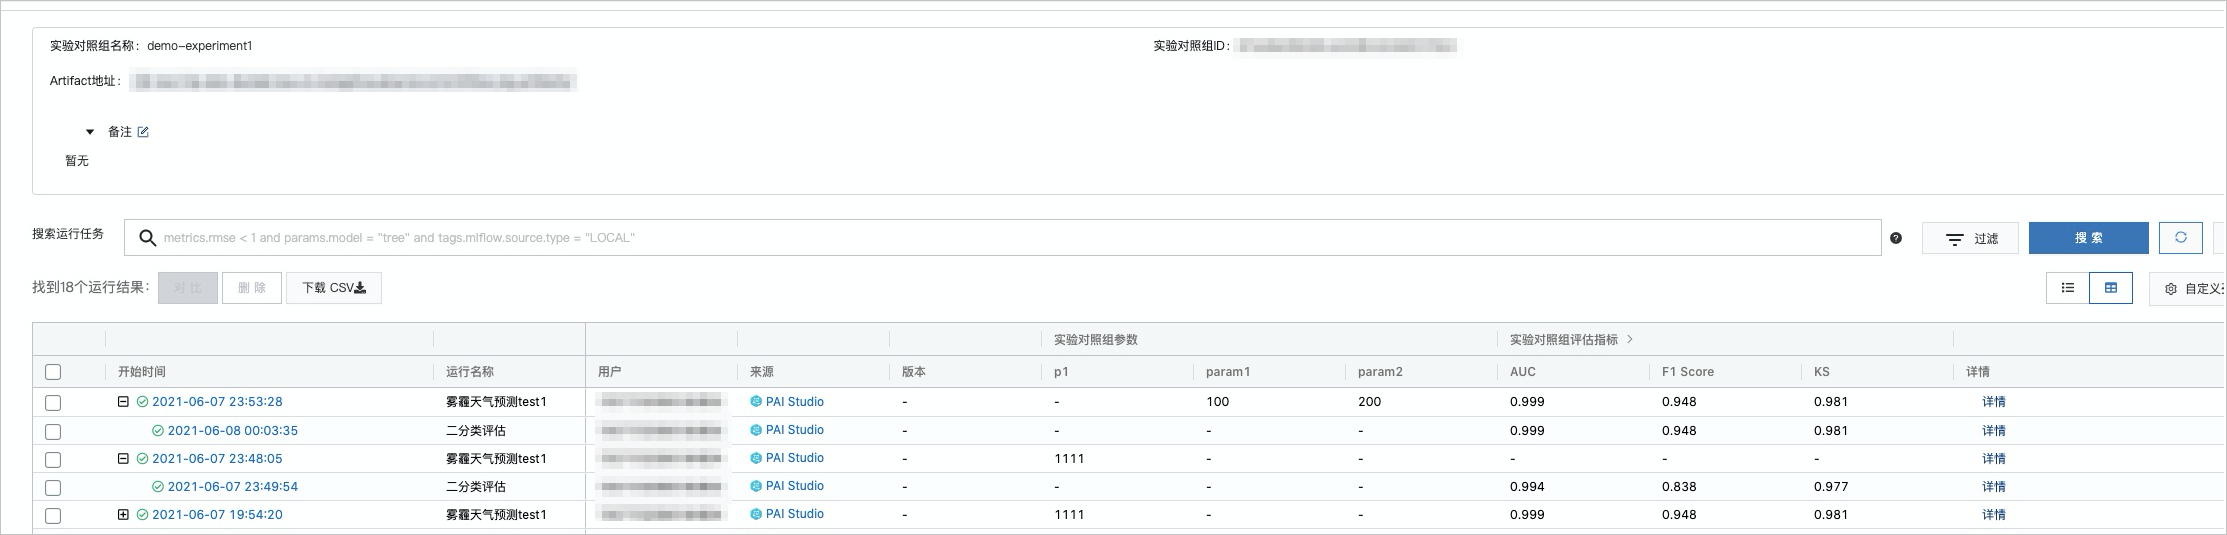
Task: Click 二分类评估 name in 00:03:35 row
Action: 476,431
